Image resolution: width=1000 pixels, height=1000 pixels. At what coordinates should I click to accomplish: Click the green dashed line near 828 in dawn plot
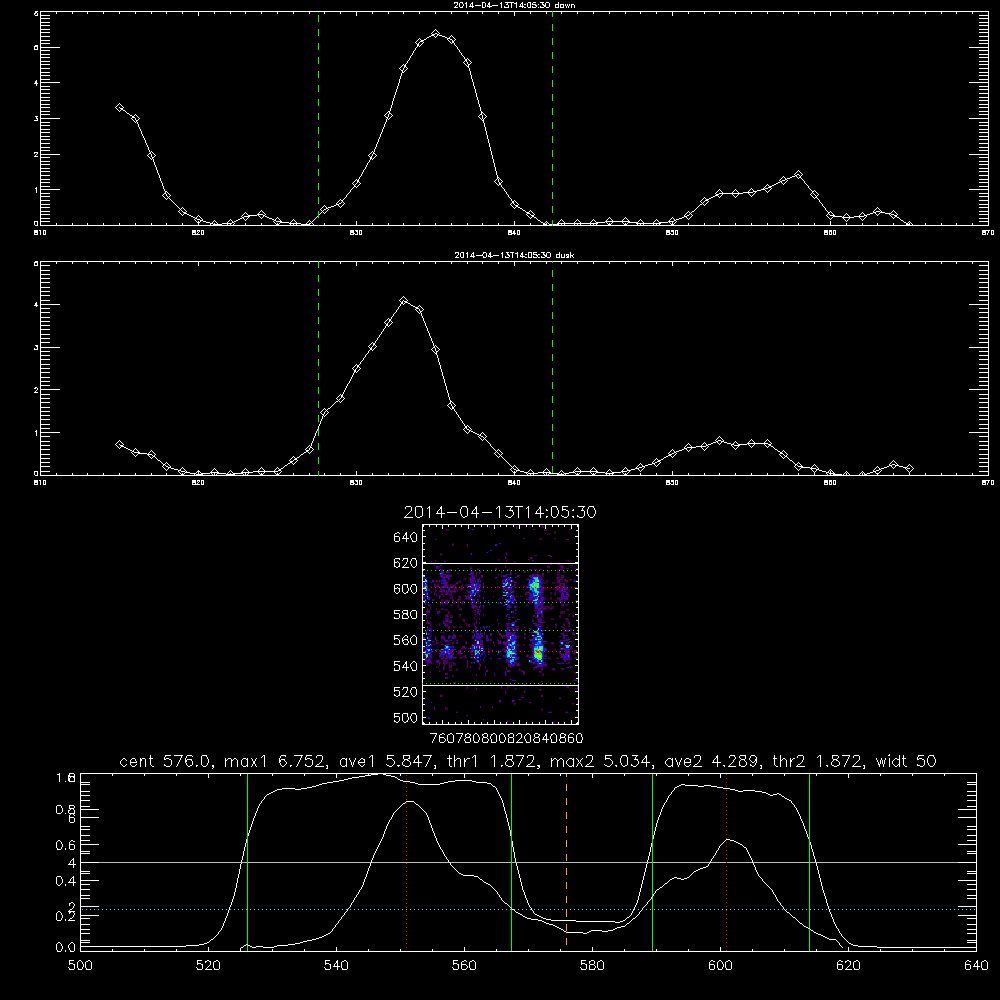319,118
